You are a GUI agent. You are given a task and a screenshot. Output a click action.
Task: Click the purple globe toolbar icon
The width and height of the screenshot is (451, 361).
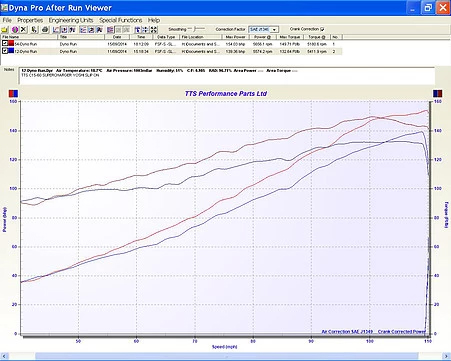click(15, 30)
